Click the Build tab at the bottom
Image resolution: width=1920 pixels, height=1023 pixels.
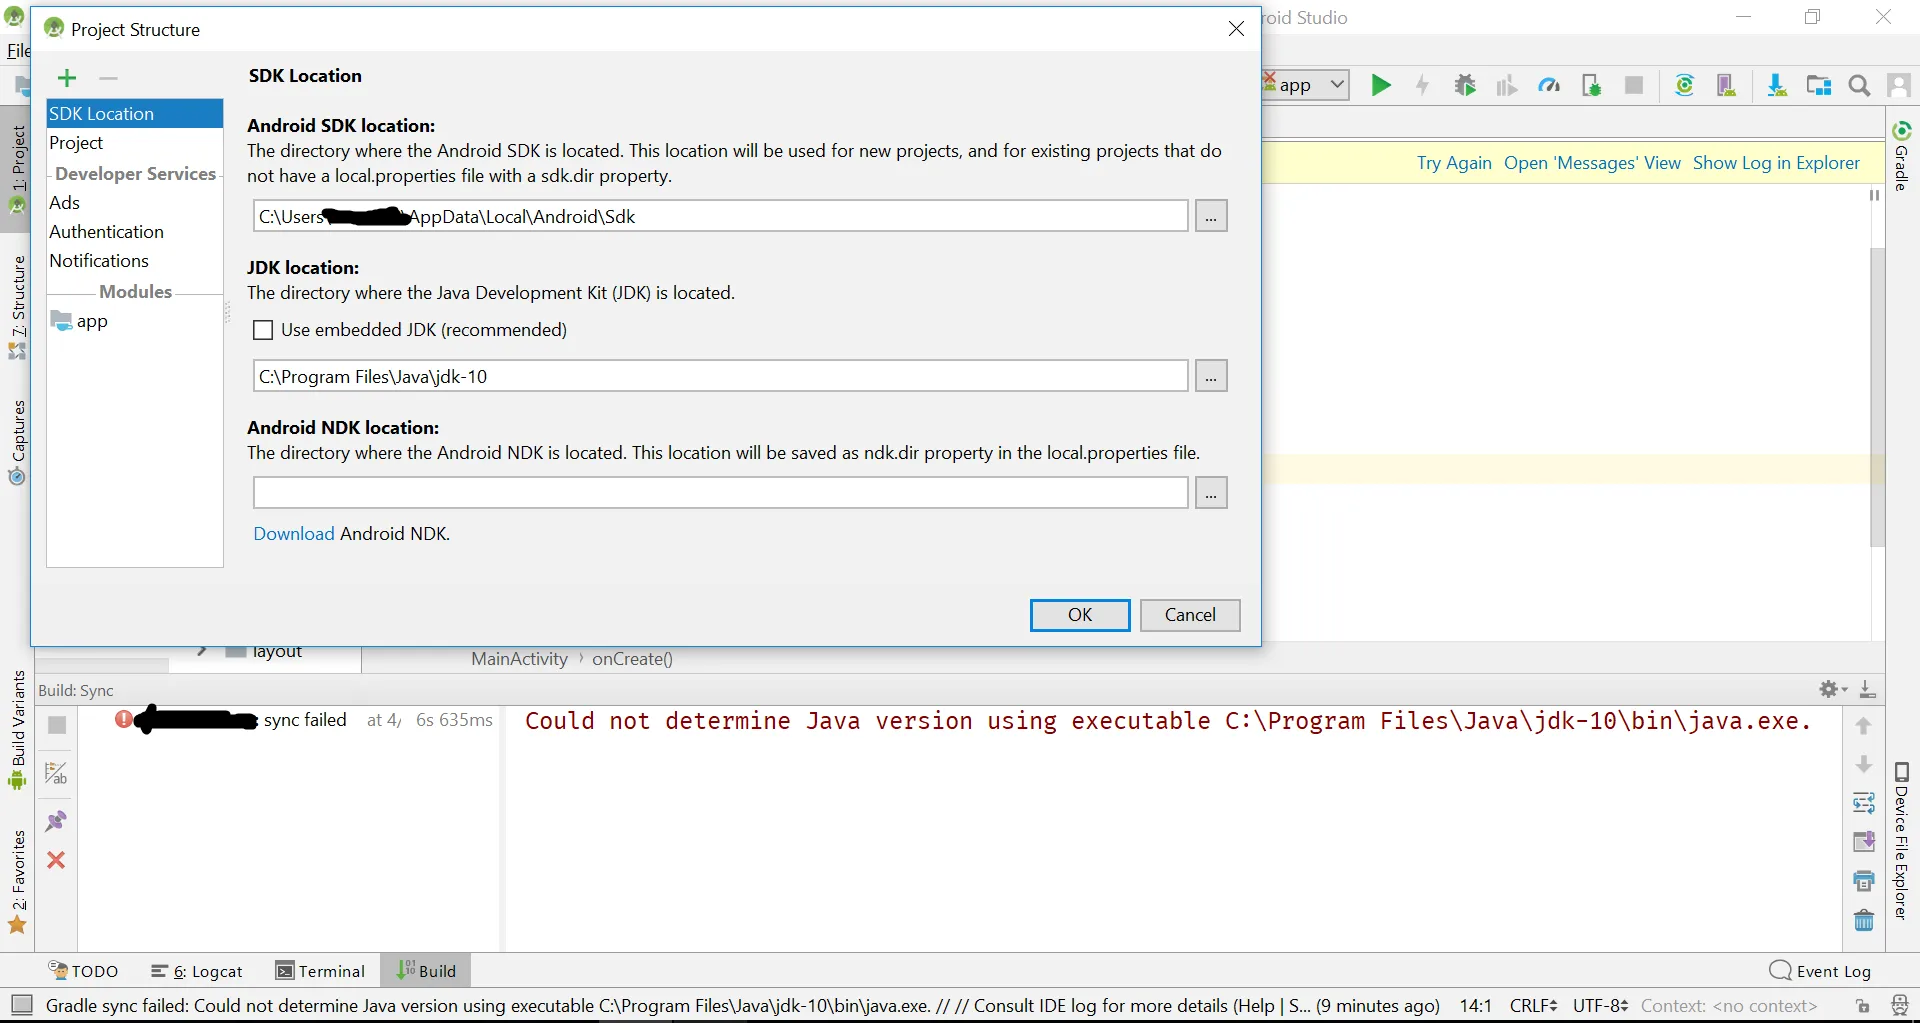(x=426, y=971)
